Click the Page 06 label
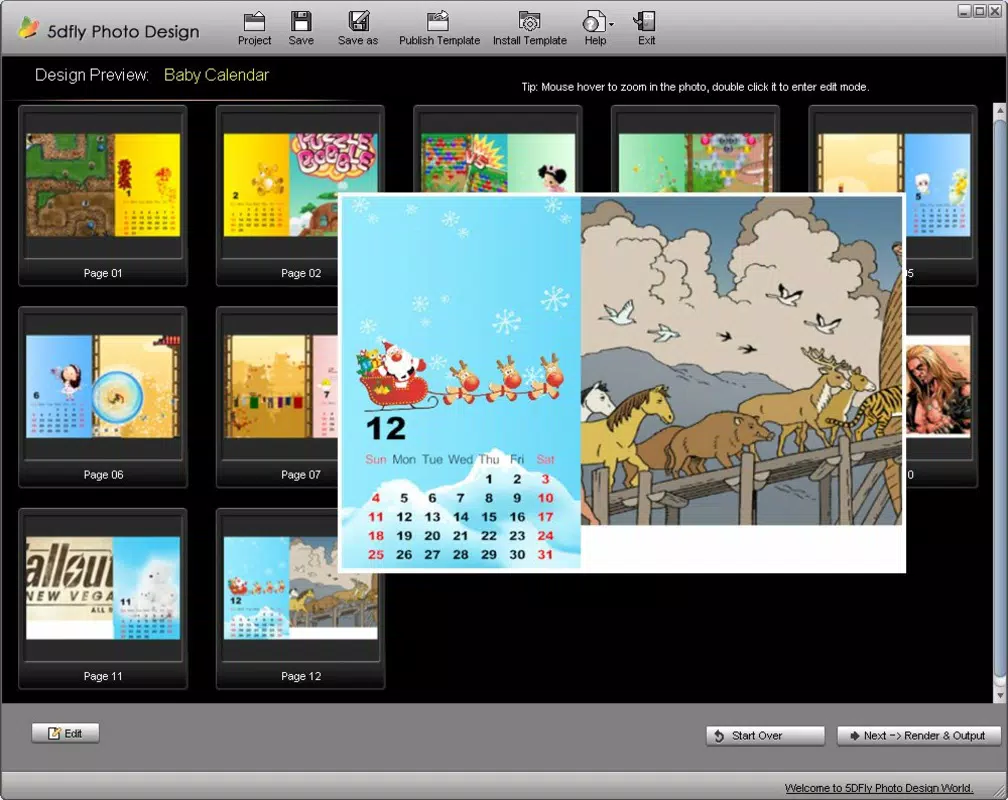 [x=103, y=475]
